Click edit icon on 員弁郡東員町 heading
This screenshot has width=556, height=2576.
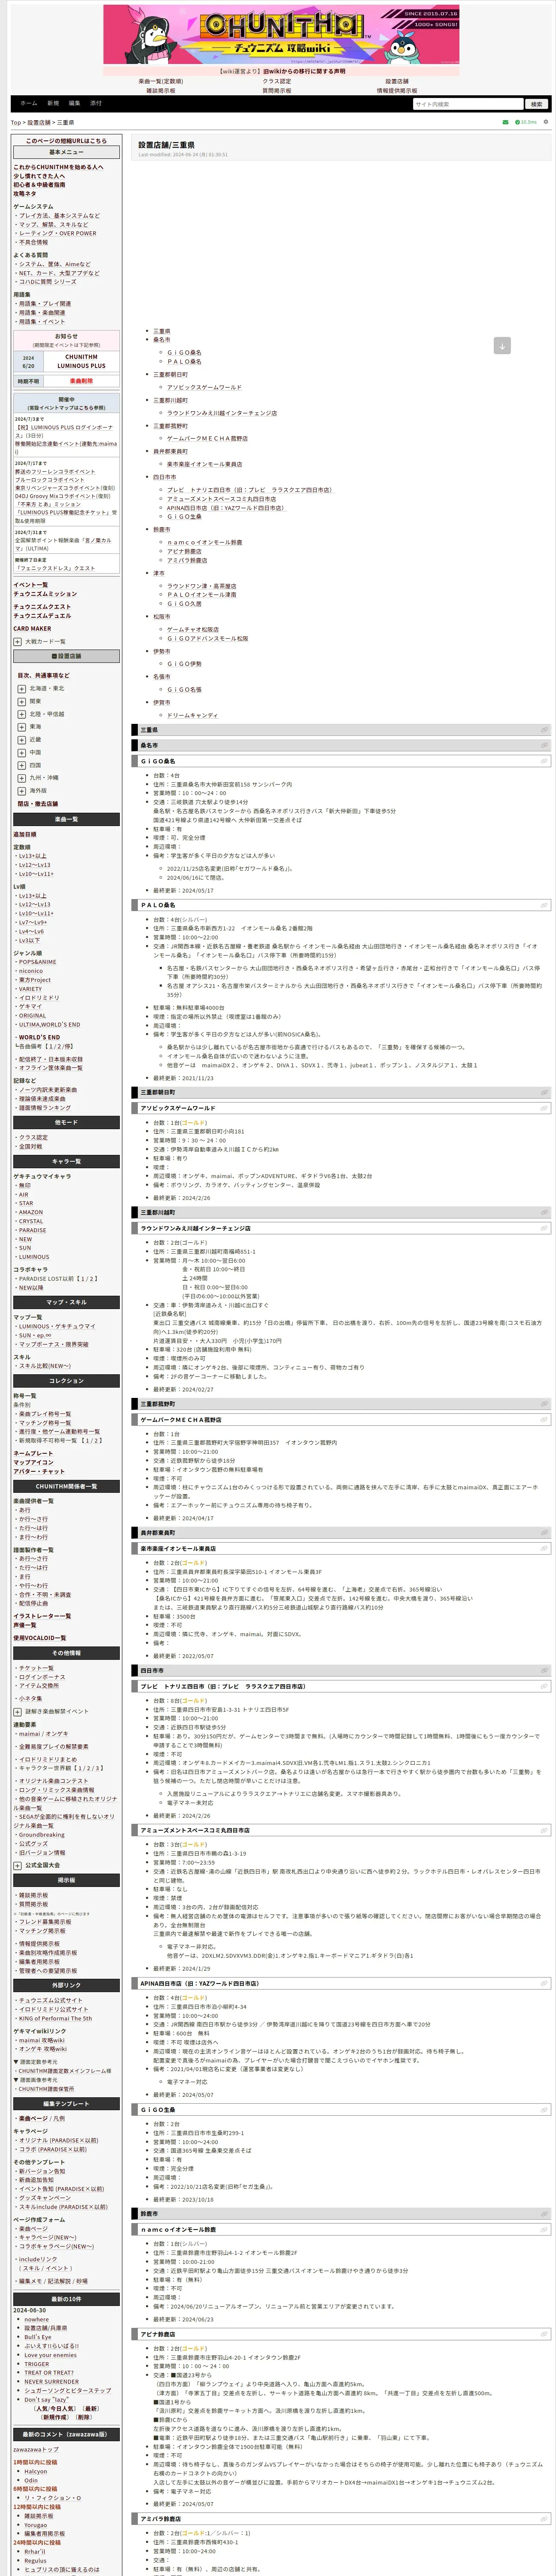coord(544,1532)
